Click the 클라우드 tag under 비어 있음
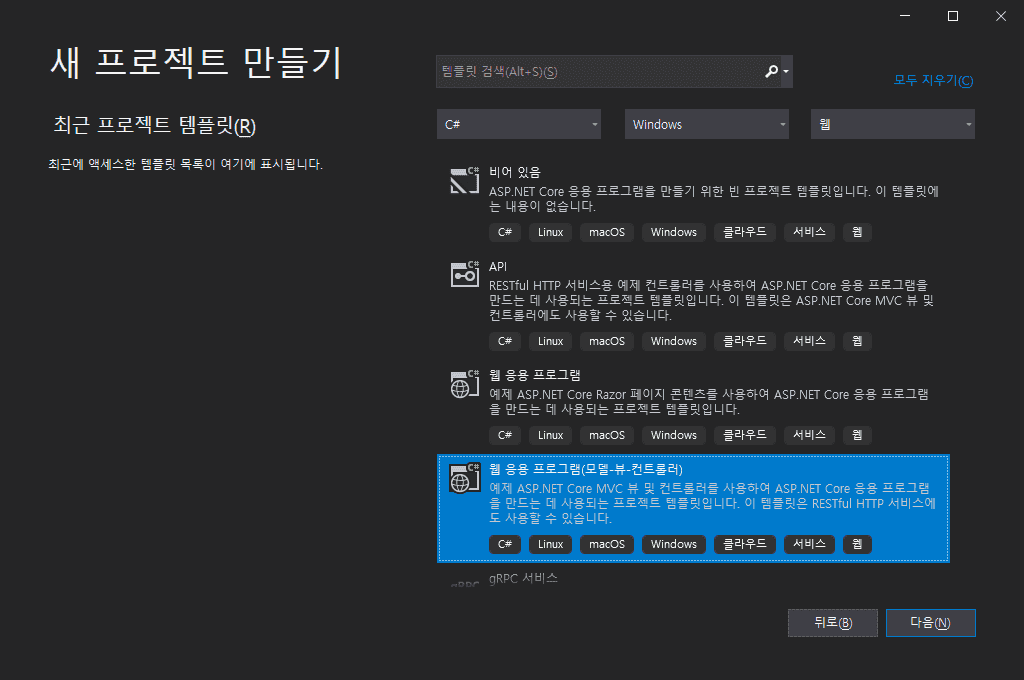The image size is (1024, 680). (744, 232)
